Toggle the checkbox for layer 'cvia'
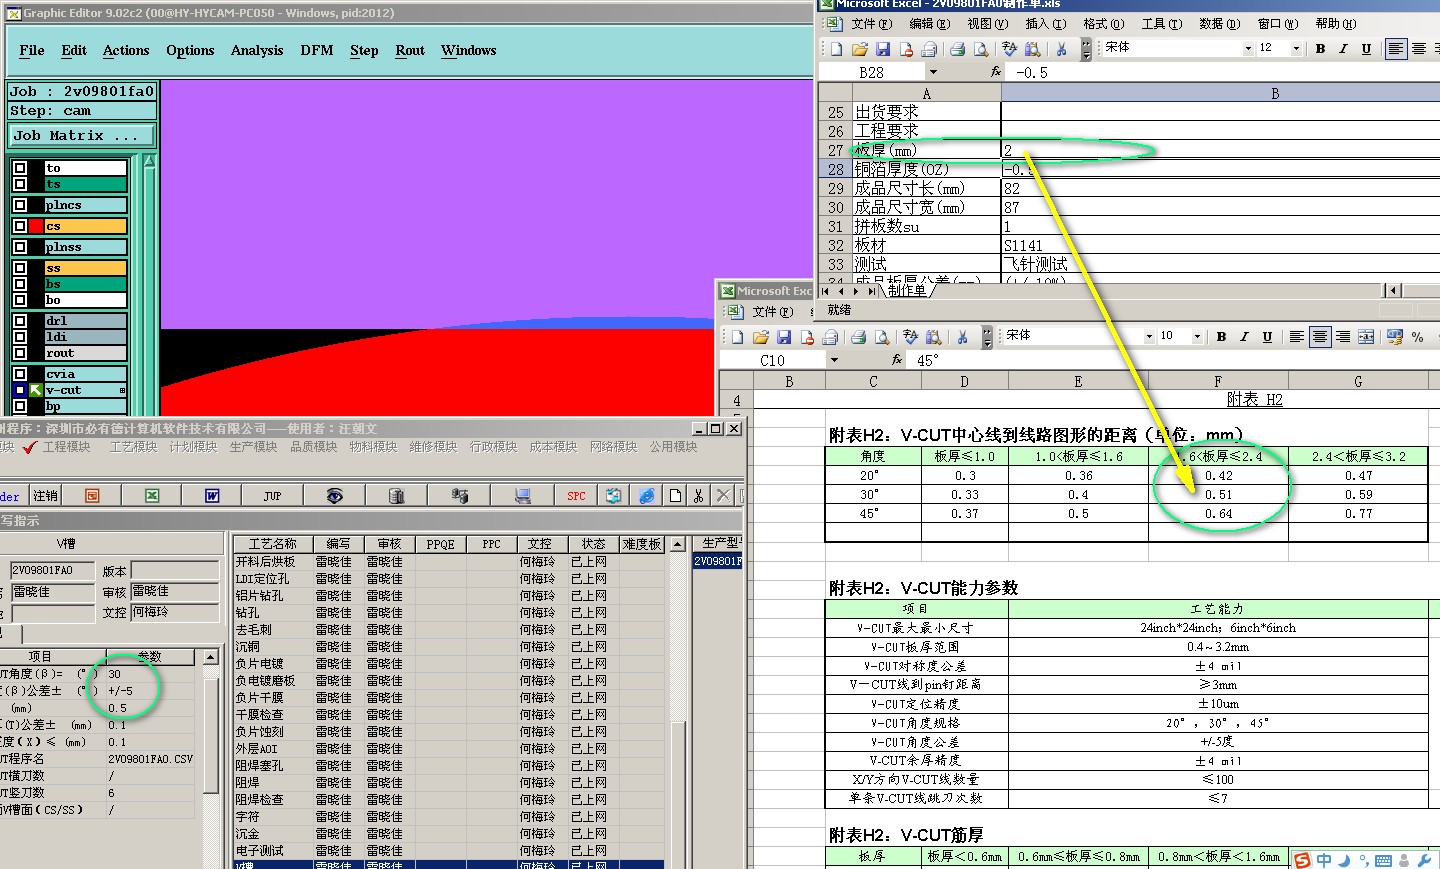The image size is (1440, 869). pyautogui.click(x=20, y=374)
